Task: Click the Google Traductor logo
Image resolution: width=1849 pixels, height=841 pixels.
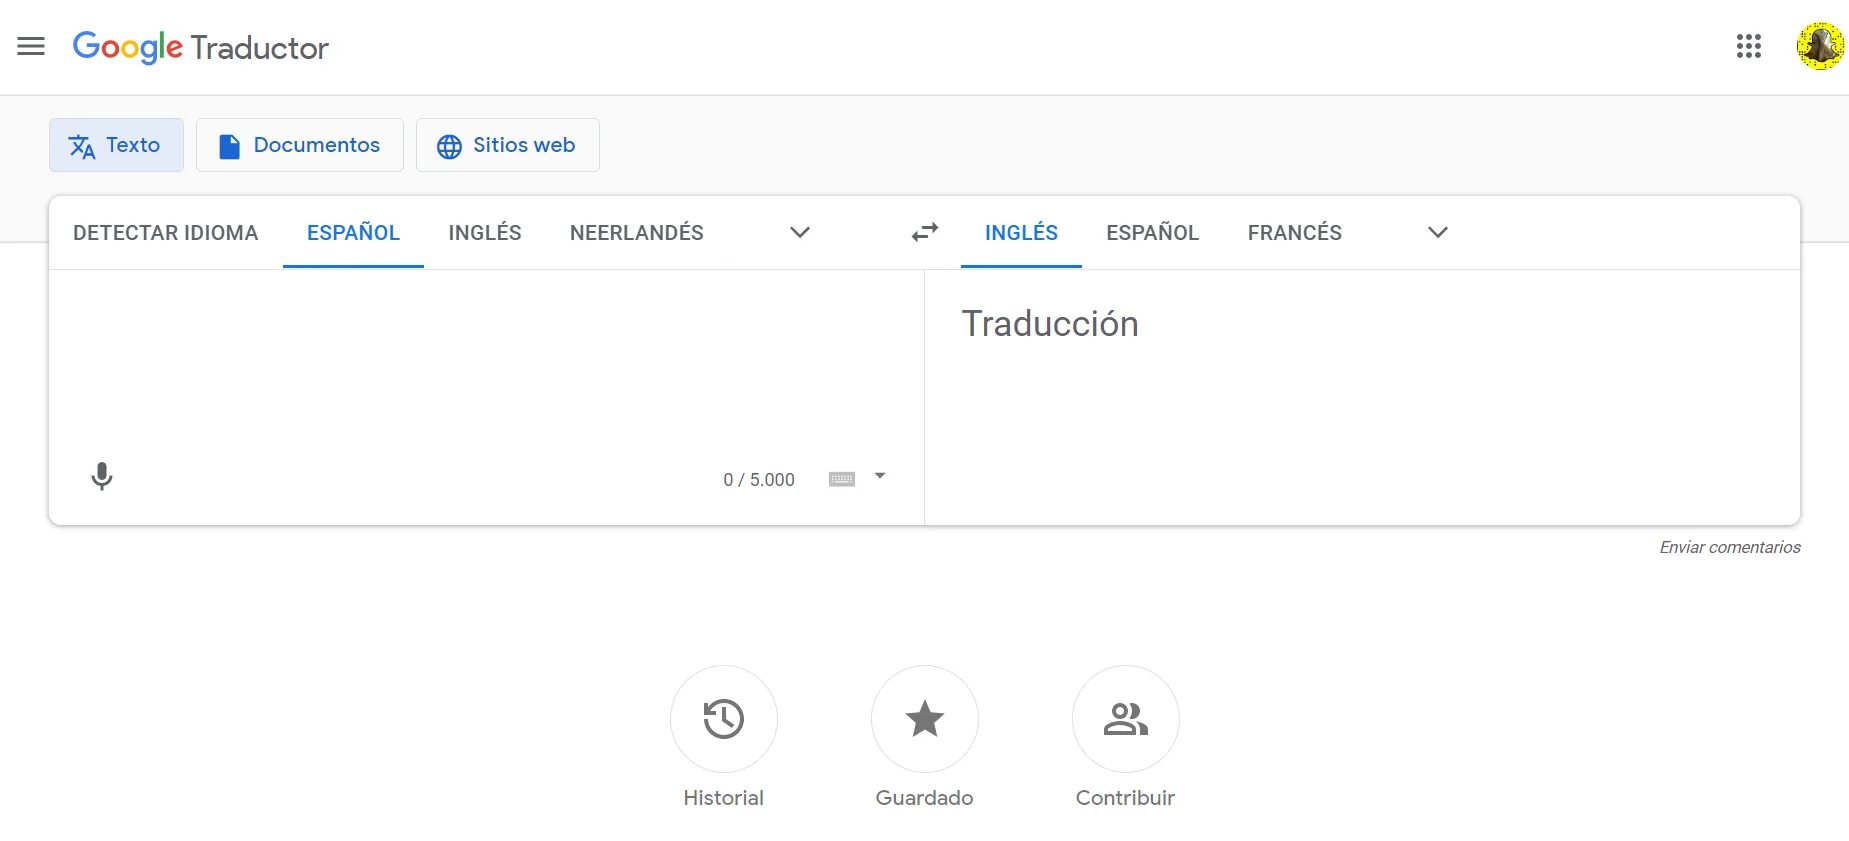Action: point(201,47)
